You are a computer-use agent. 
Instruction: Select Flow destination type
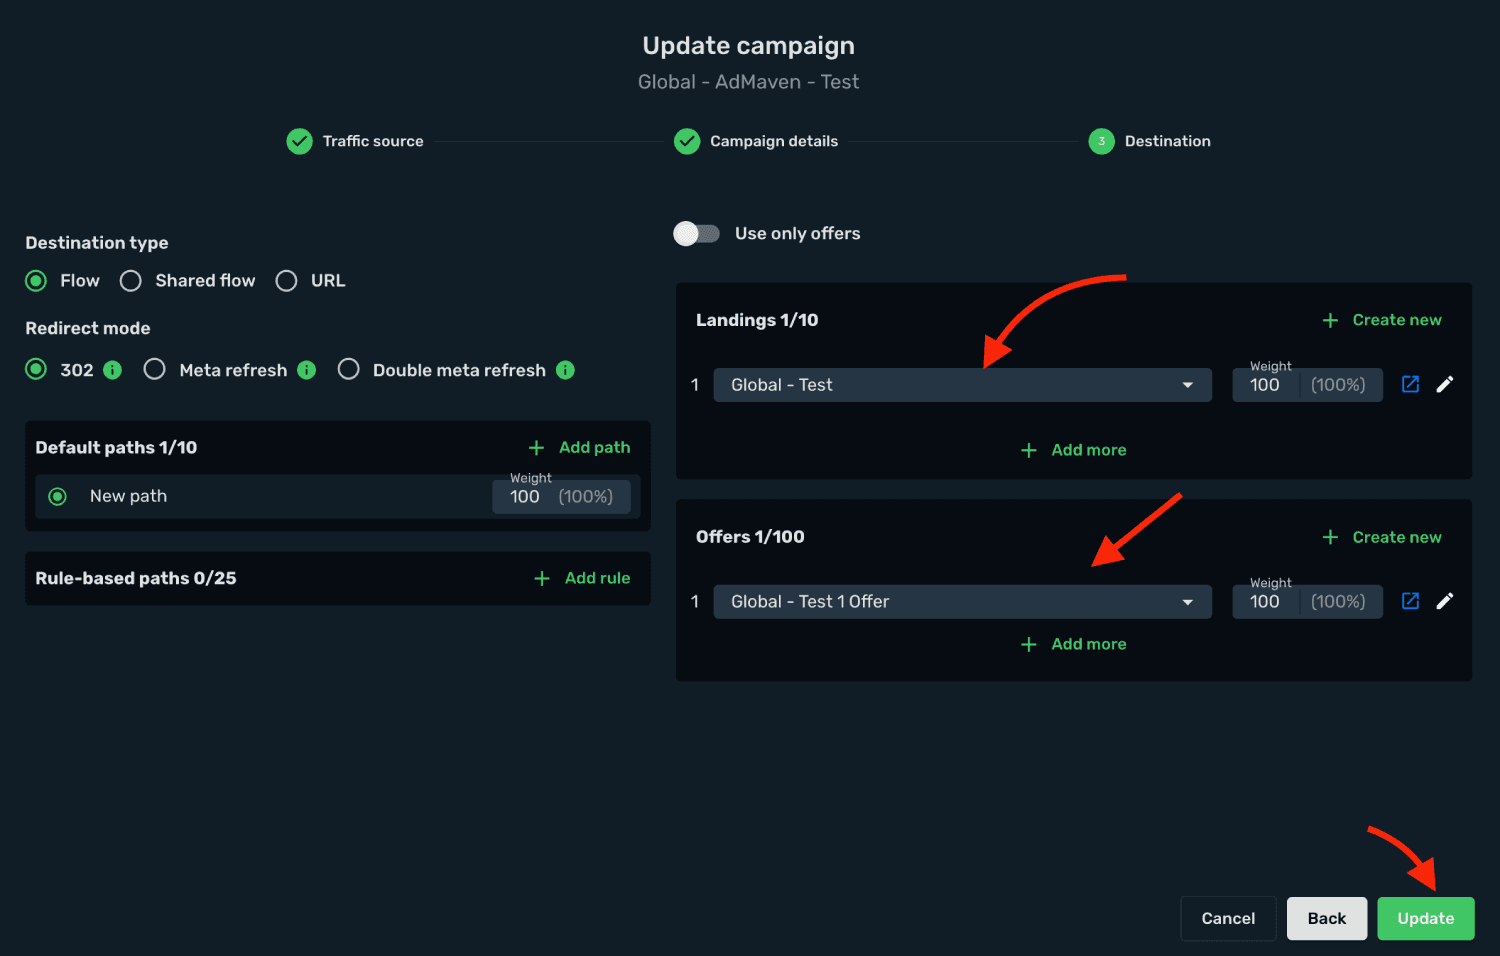[x=36, y=281]
